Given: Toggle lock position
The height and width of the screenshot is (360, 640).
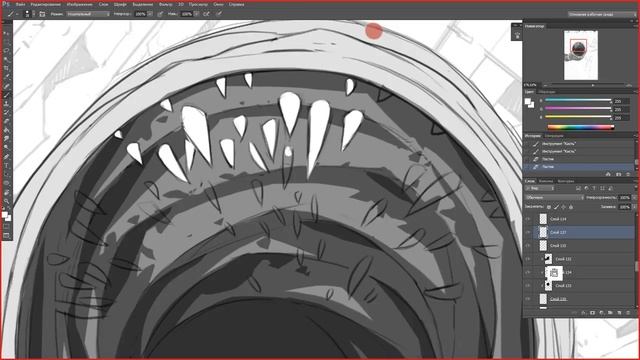Looking at the screenshot, I should (563, 207).
